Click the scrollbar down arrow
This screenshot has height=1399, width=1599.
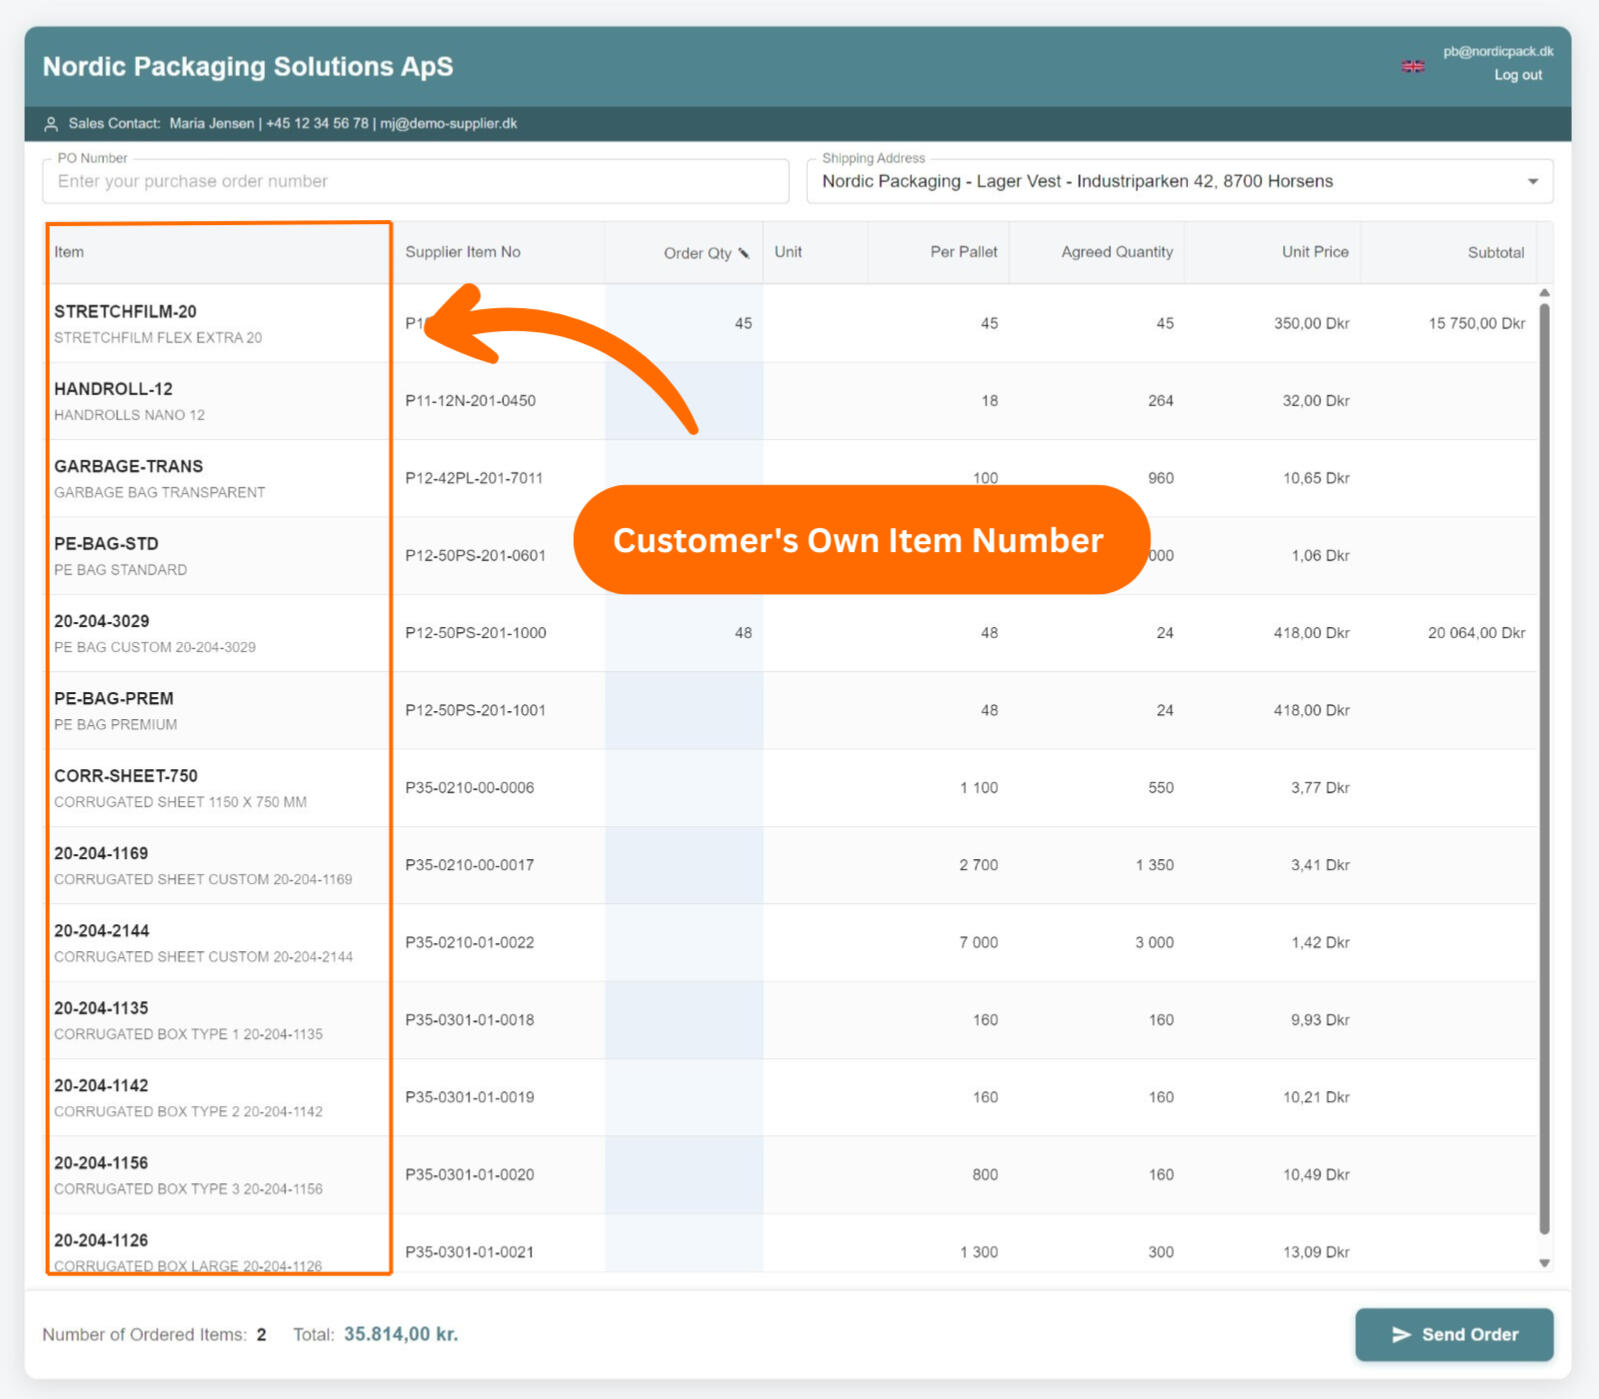point(1544,1263)
